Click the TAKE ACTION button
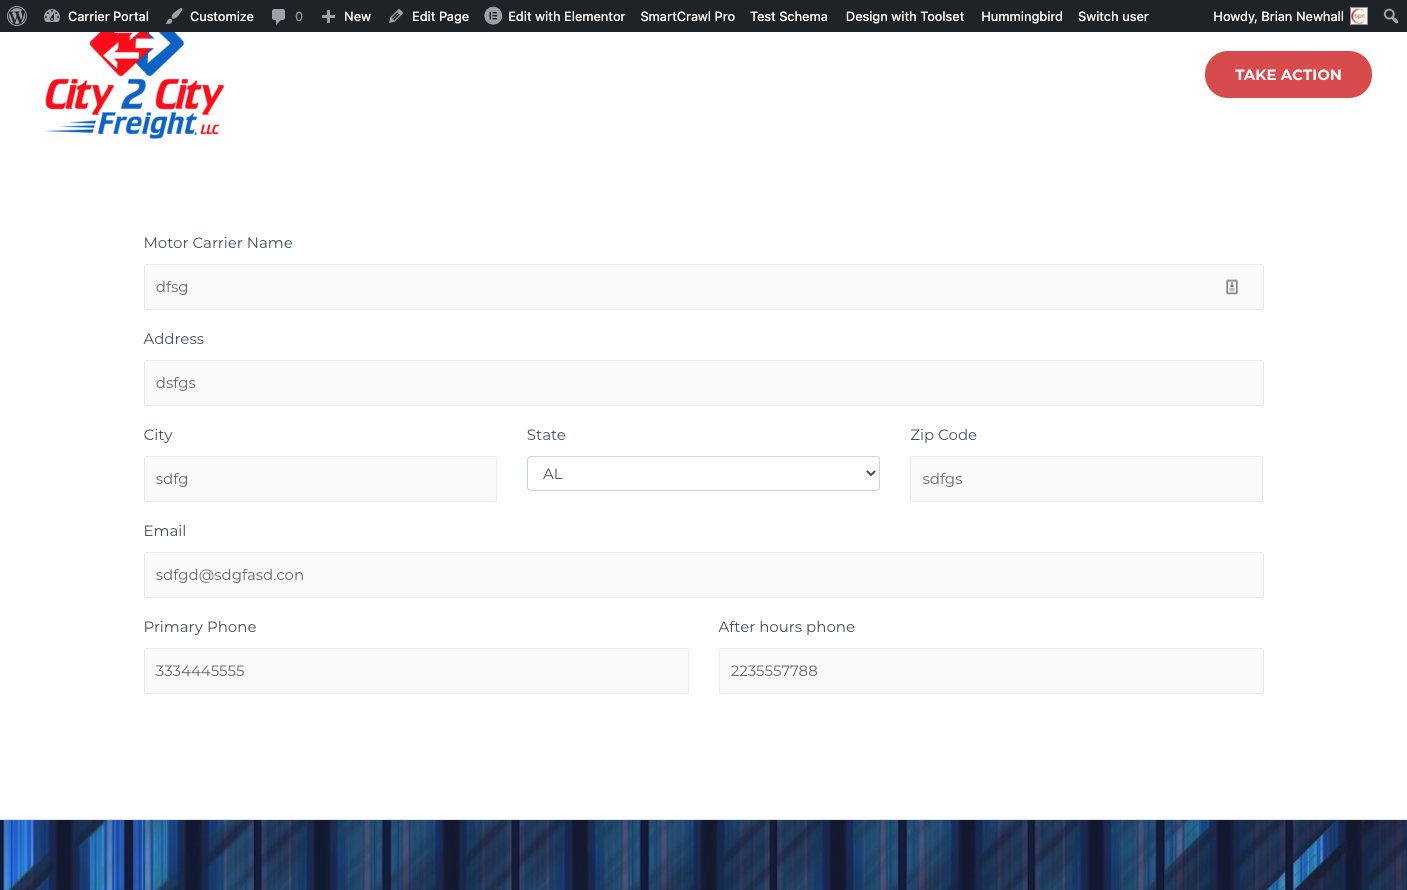The image size is (1407, 890). click(1288, 75)
